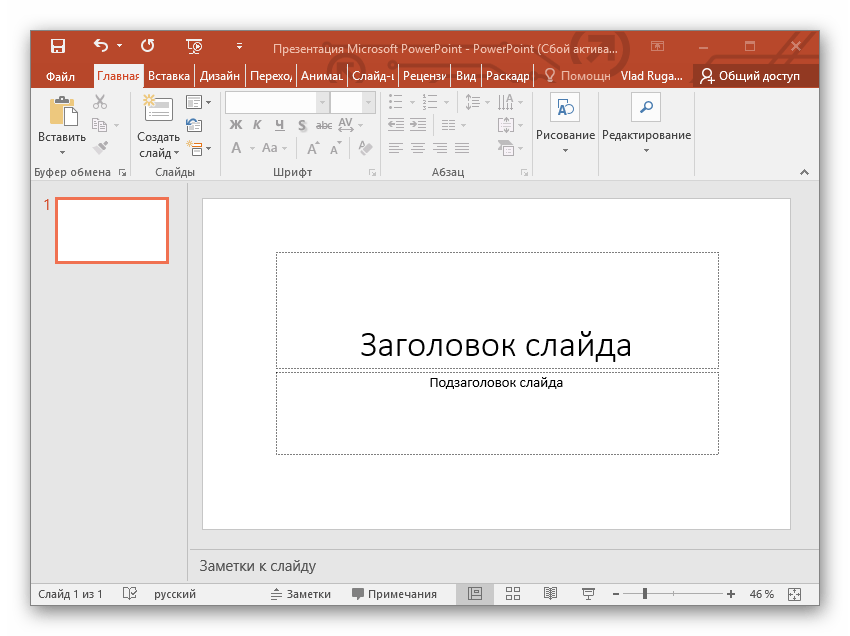Open the slide section dropdown
This screenshot has width=850, height=636.
pyautogui.click(x=198, y=148)
